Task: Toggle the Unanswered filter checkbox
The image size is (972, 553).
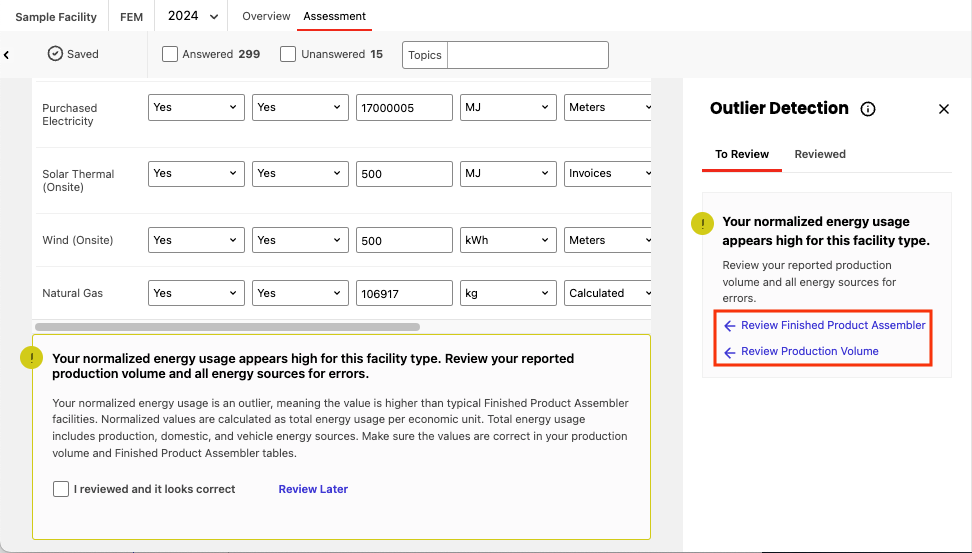Action: [x=288, y=54]
